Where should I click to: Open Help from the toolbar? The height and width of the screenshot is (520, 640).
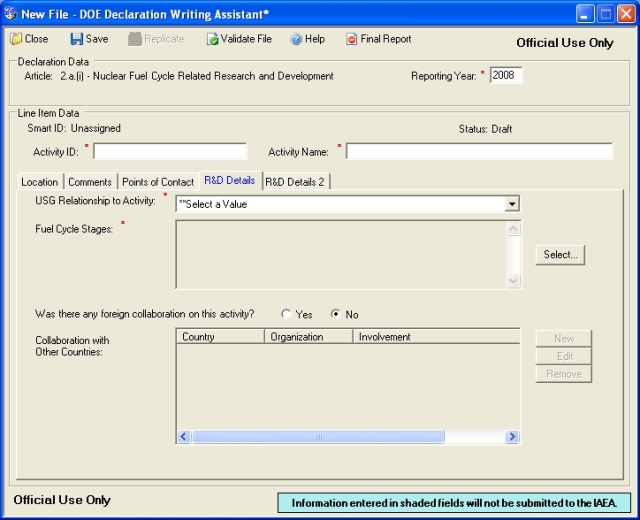[296, 39]
